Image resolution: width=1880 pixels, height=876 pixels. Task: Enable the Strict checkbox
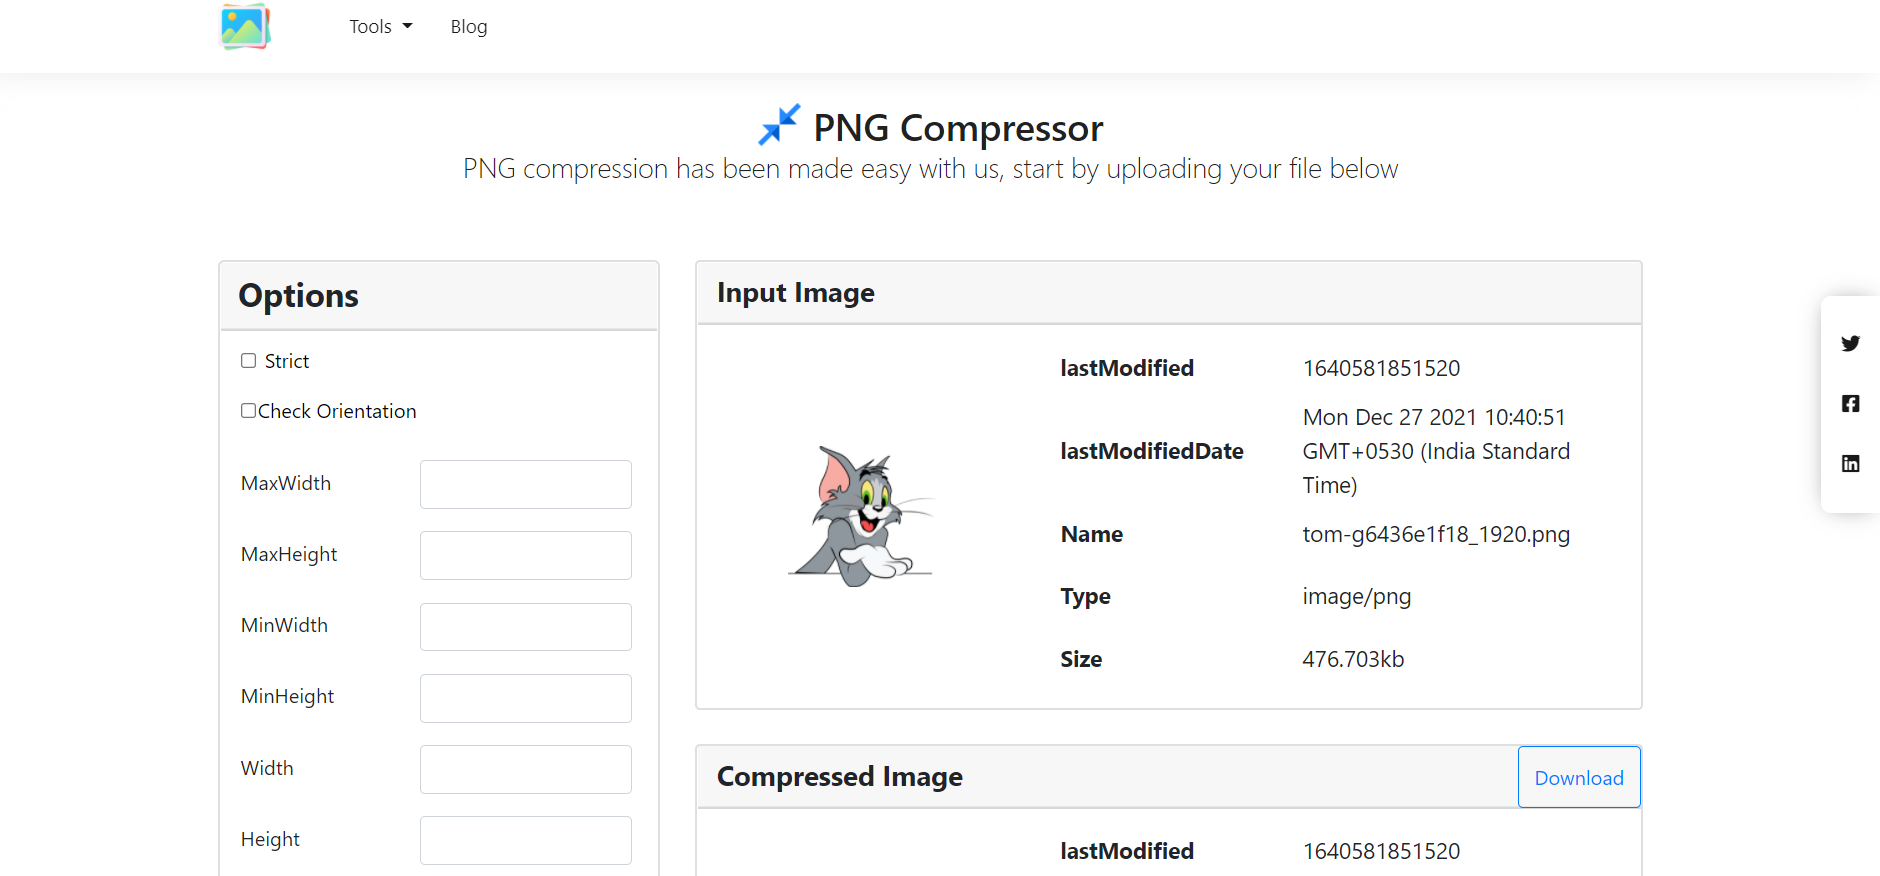[249, 361]
